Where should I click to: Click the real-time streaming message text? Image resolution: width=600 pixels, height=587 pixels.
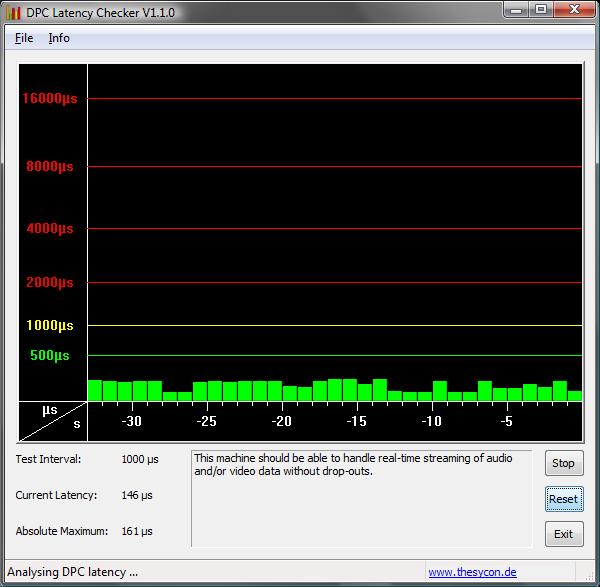coord(353,465)
